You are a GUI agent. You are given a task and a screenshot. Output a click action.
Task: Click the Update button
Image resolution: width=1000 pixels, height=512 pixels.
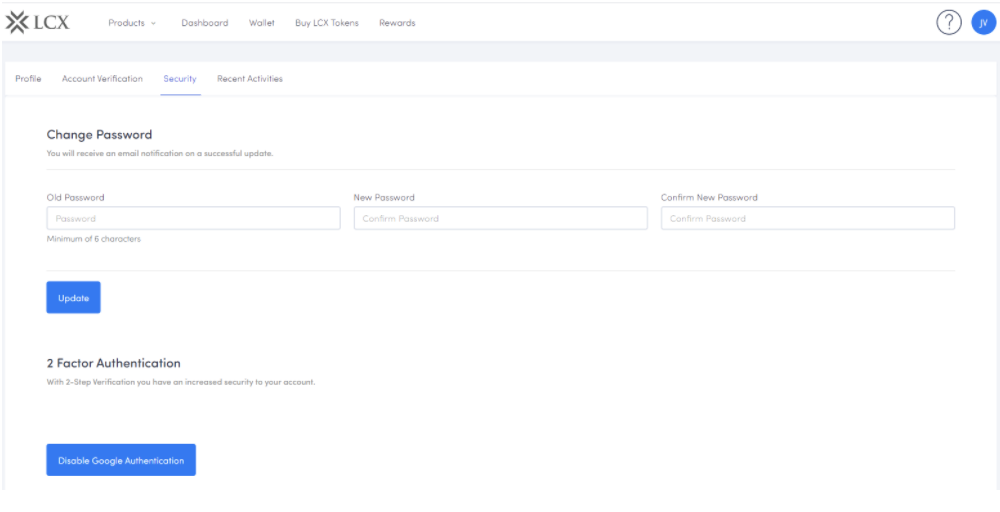pos(73,298)
